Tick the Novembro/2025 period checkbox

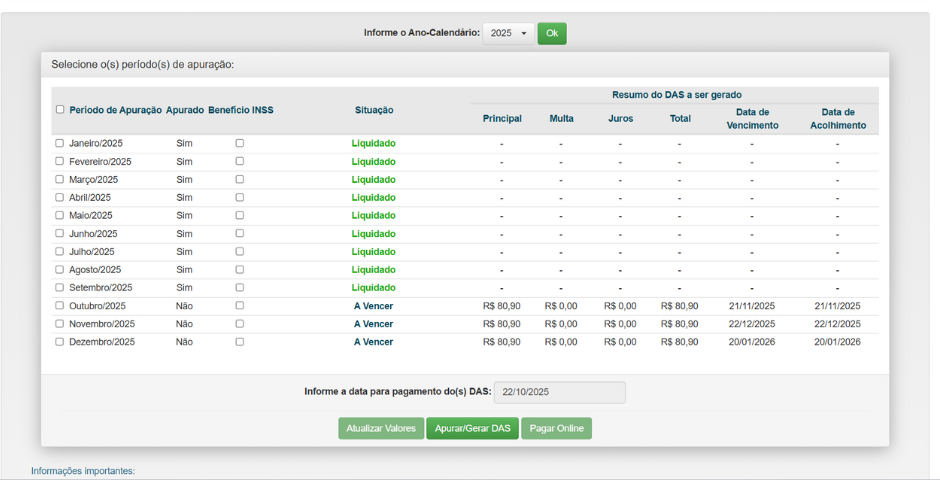pos(60,324)
